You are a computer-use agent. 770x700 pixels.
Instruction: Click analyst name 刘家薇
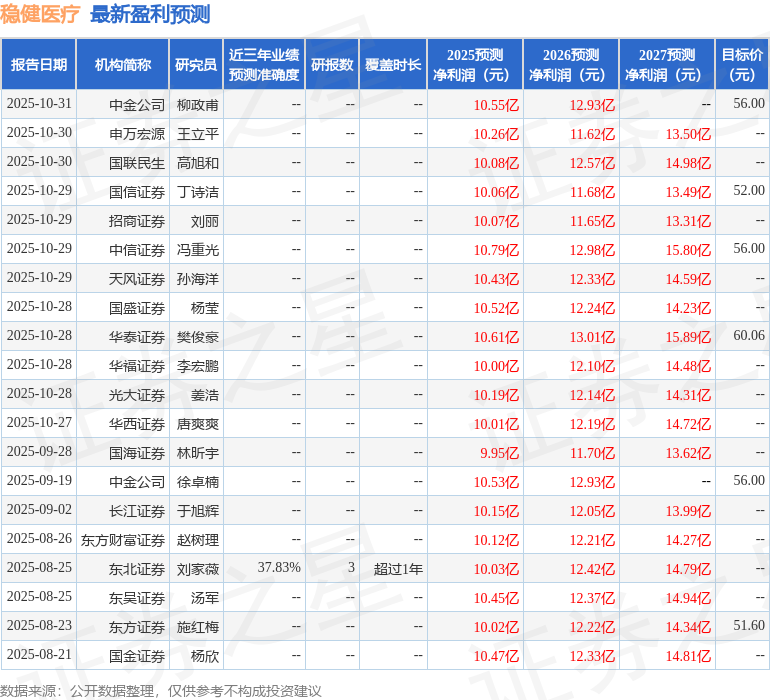tap(198, 569)
